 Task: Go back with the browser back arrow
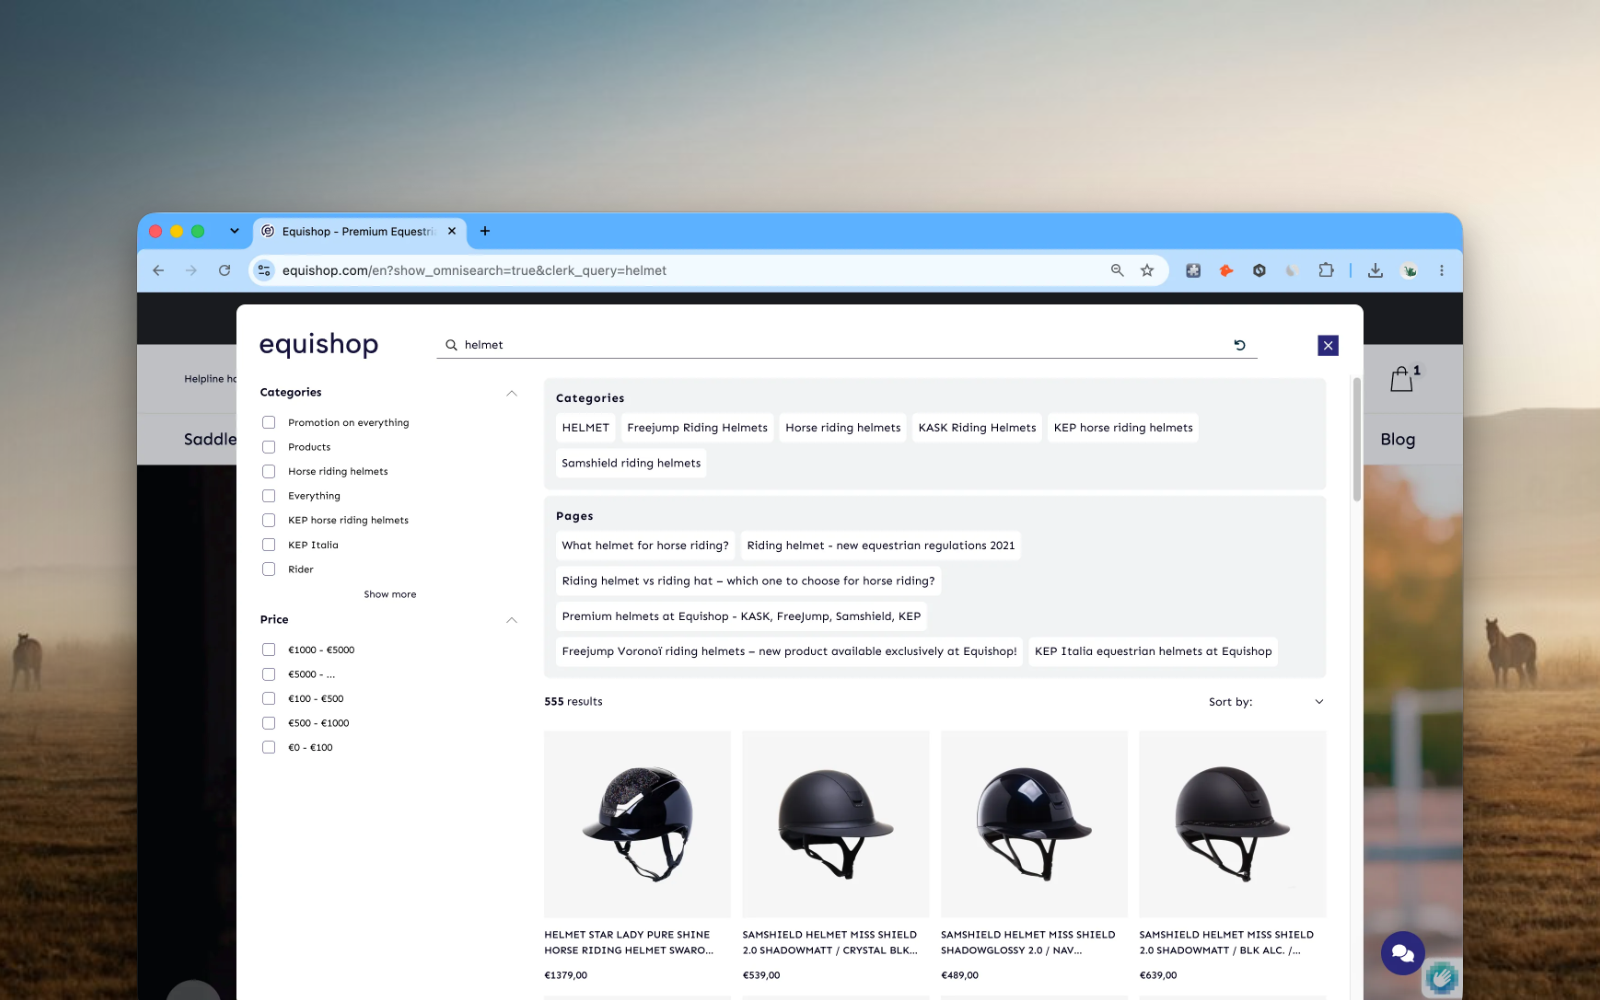point(158,270)
